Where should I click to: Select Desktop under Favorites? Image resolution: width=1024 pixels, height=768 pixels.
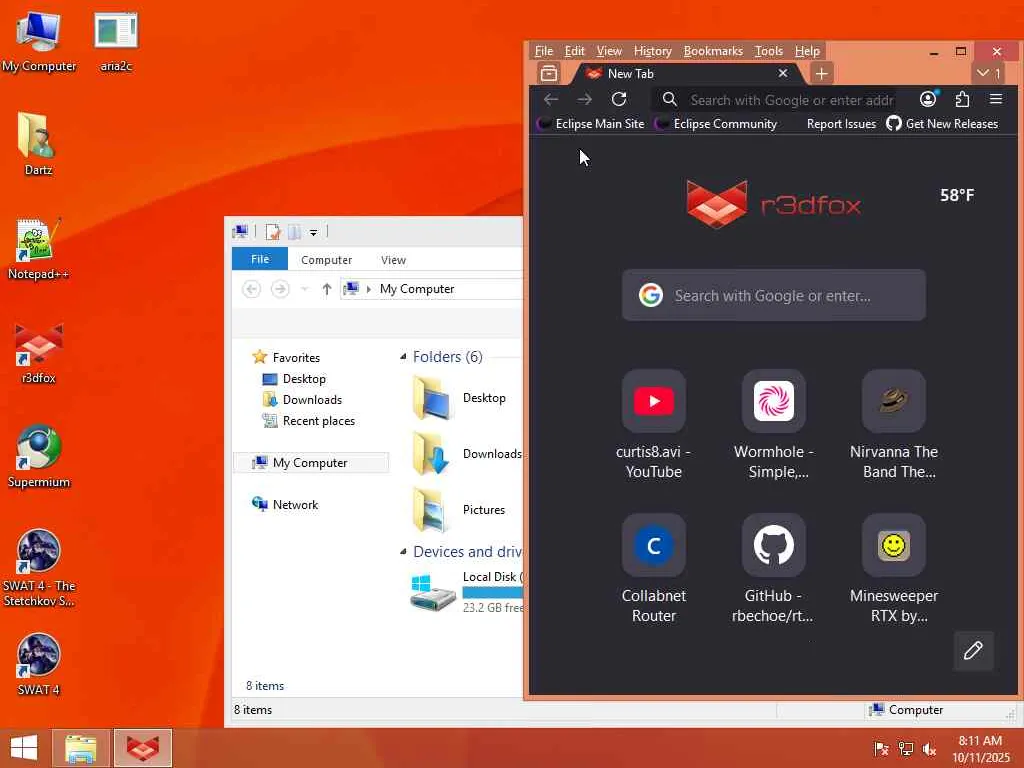tap(295, 379)
